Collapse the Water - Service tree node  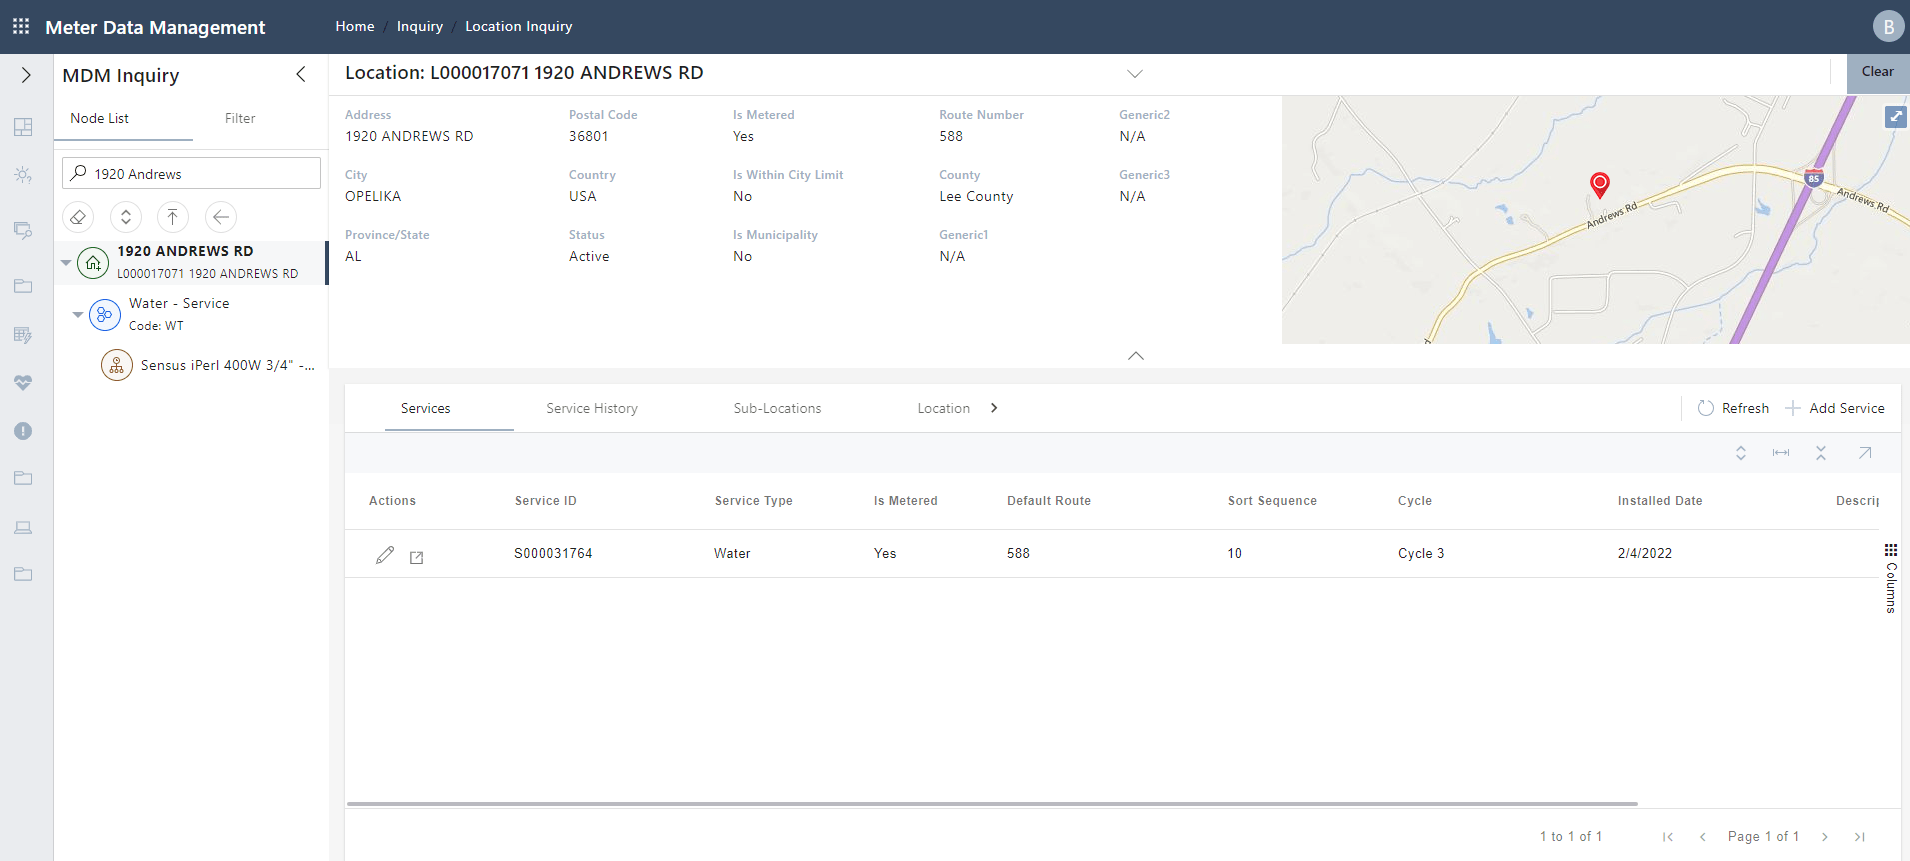(78, 315)
